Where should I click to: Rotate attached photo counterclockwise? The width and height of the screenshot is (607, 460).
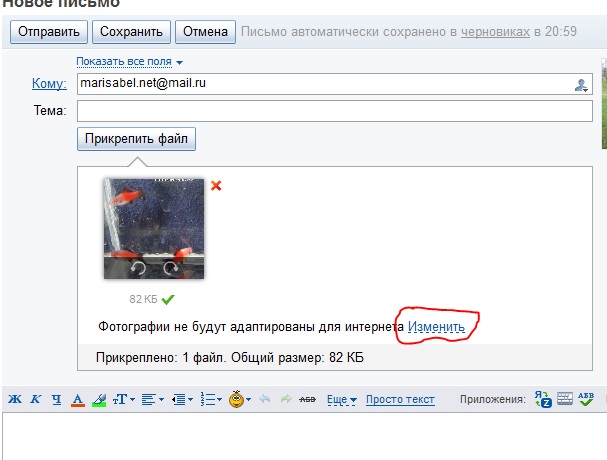click(138, 267)
